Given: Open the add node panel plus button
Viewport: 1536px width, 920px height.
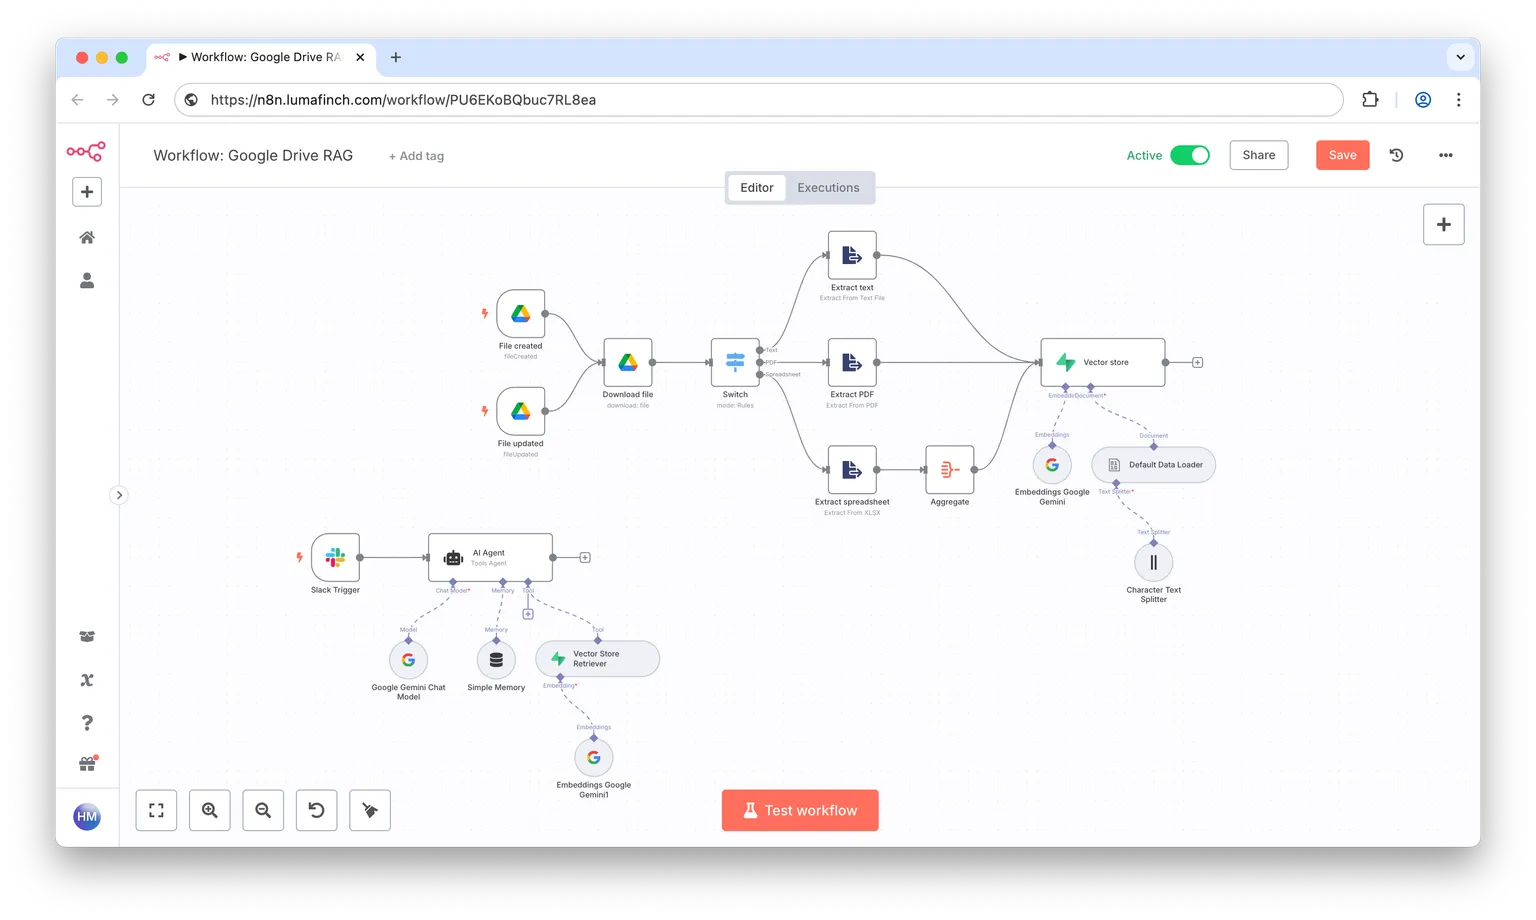Looking at the screenshot, I should click(x=1443, y=225).
